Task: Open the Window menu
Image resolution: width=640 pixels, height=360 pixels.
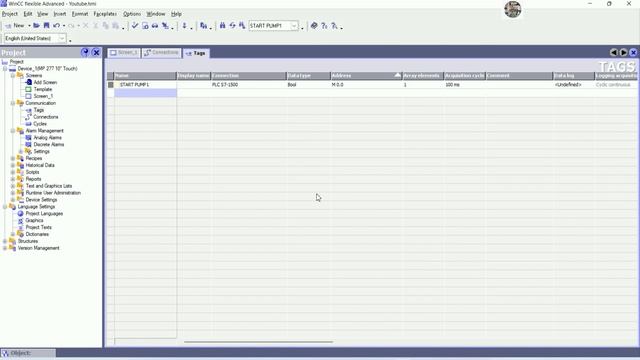Action: point(156,14)
